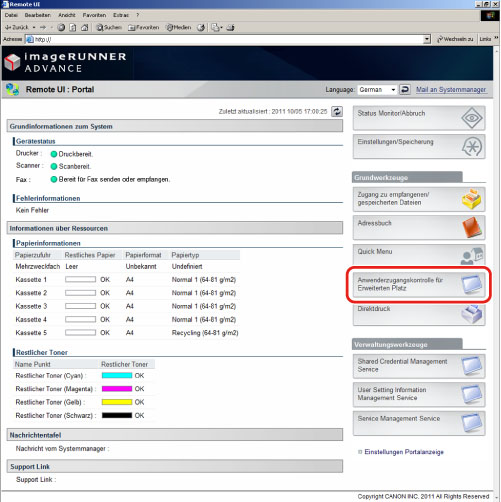
Task: Click the browser Forward arrow
Action: pyautogui.click(x=43, y=27)
